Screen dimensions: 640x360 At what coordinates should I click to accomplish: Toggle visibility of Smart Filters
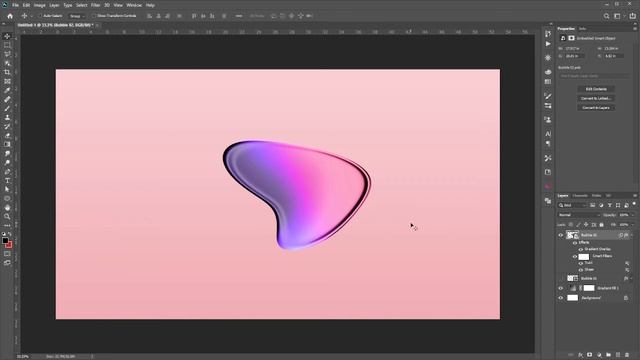[x=575, y=256]
